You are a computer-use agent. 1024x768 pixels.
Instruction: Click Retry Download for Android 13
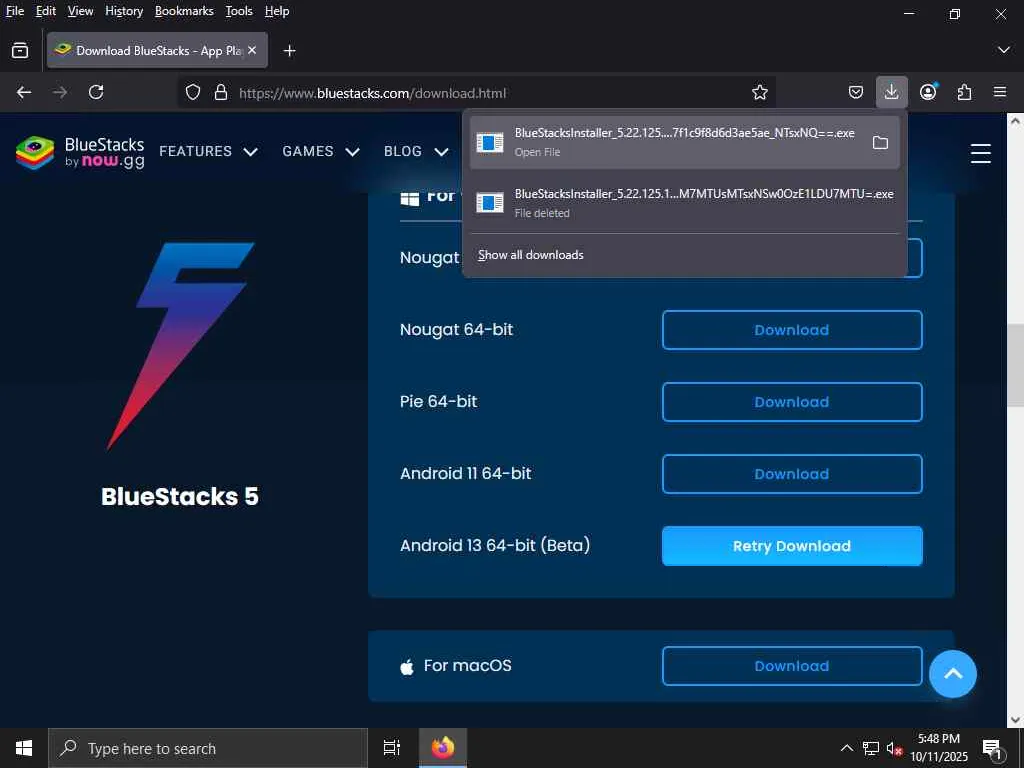point(792,546)
